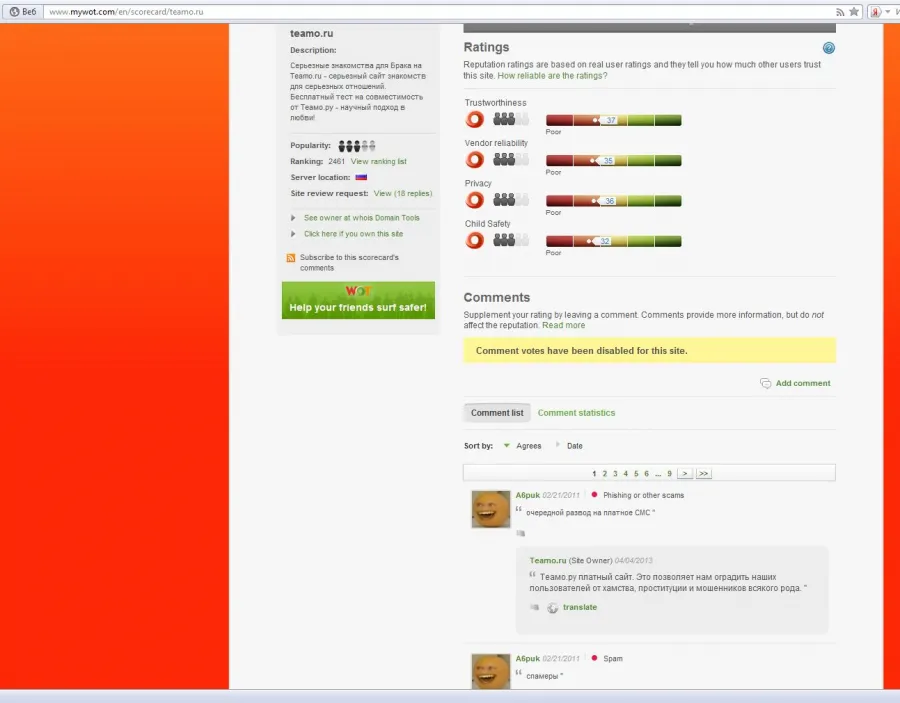This screenshot has width=900, height=703.
Task: Click the RSS icon beside scorecard subscription
Action: (x=290, y=258)
